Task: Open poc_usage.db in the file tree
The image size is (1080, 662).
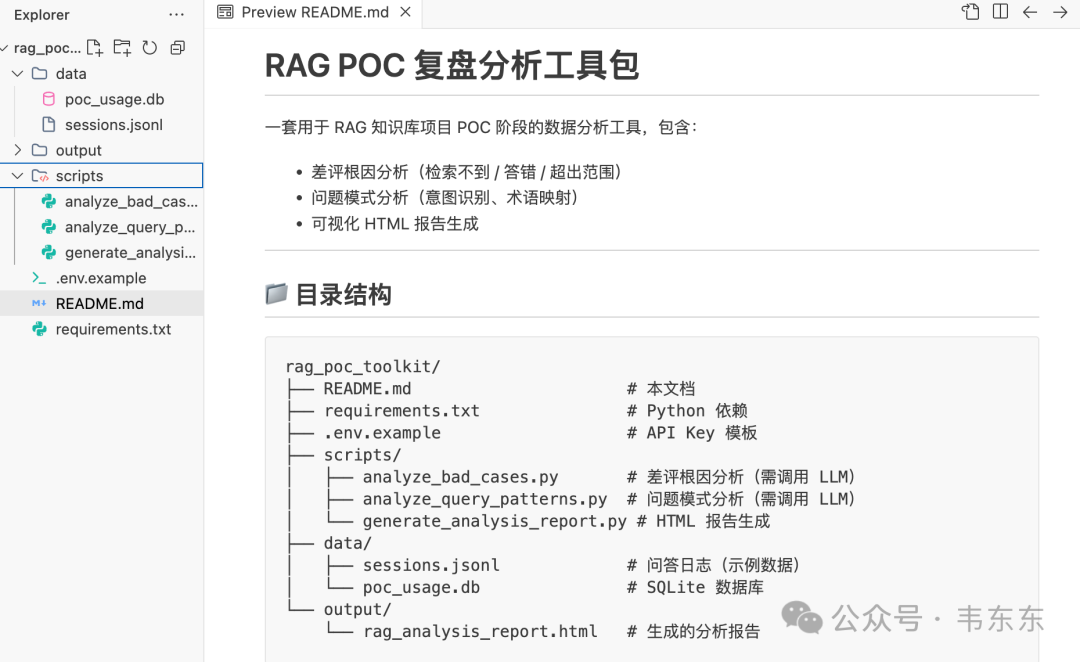Action: pos(114,99)
